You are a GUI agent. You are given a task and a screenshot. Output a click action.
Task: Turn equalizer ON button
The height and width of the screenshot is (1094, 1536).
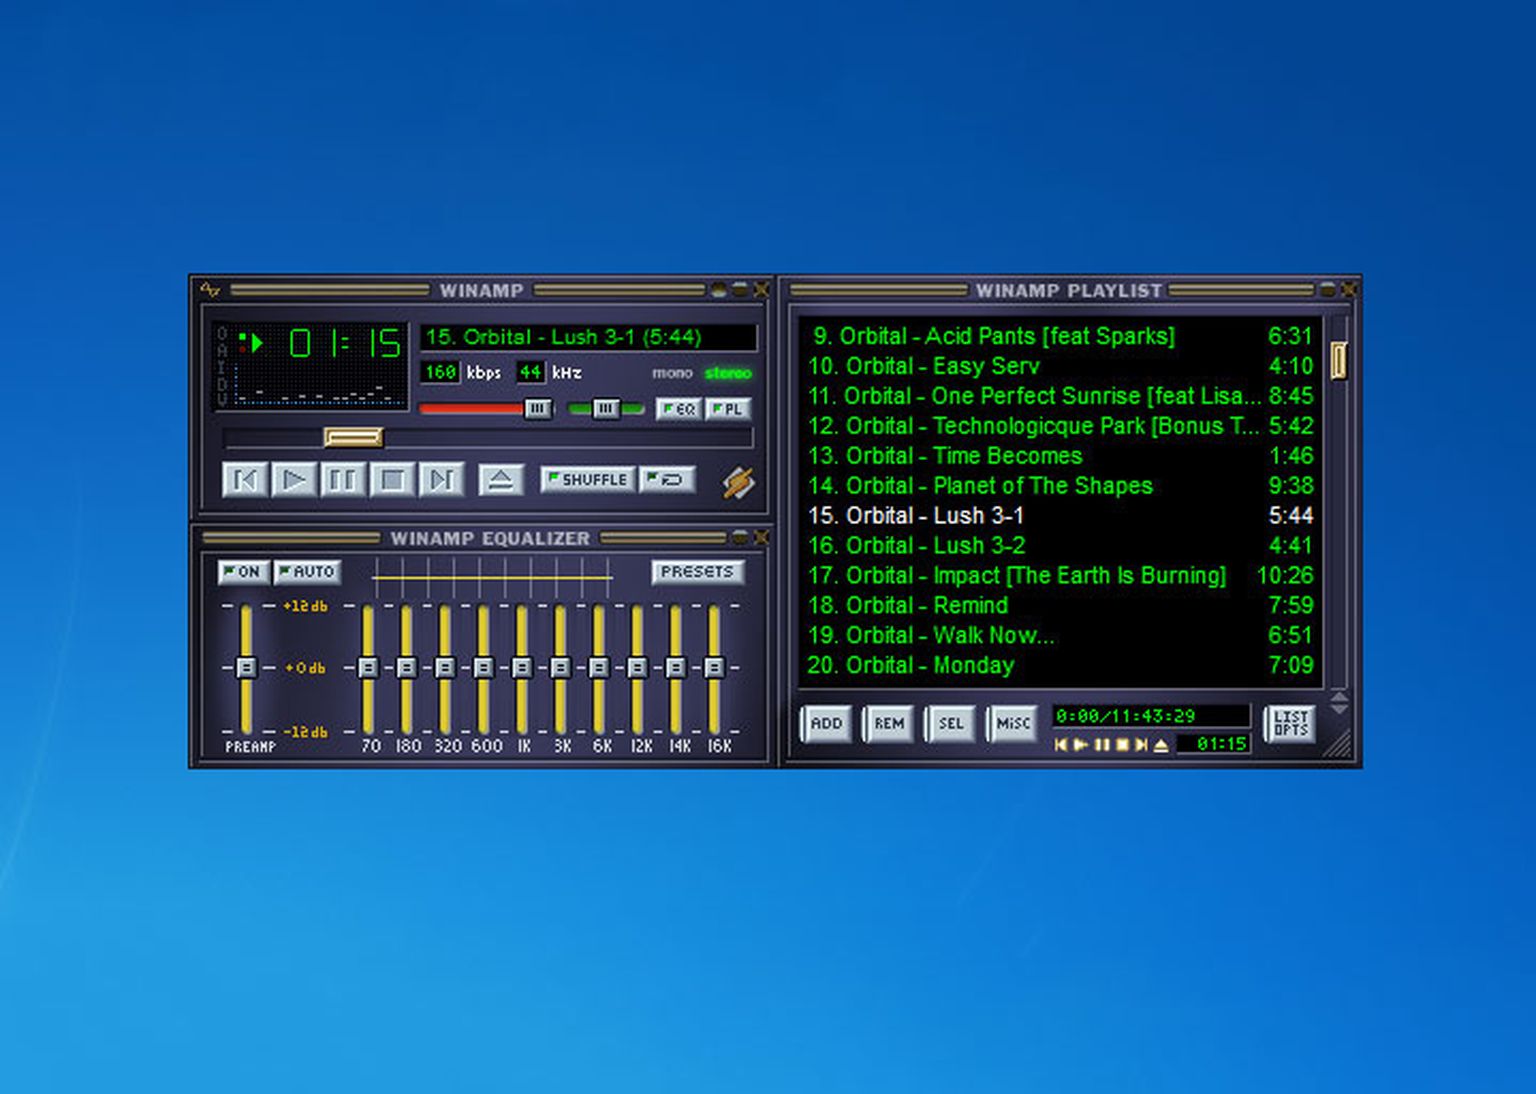click(244, 572)
